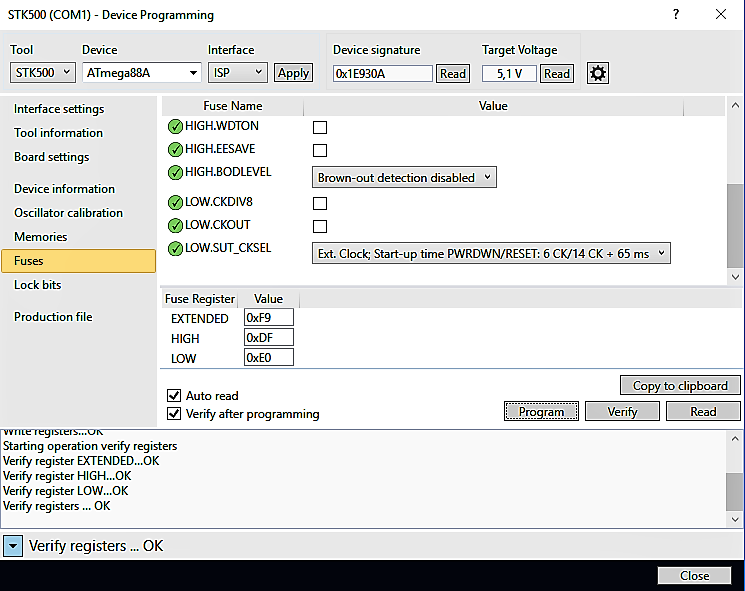Collapse status log with blue arrow icon

(x=13, y=546)
